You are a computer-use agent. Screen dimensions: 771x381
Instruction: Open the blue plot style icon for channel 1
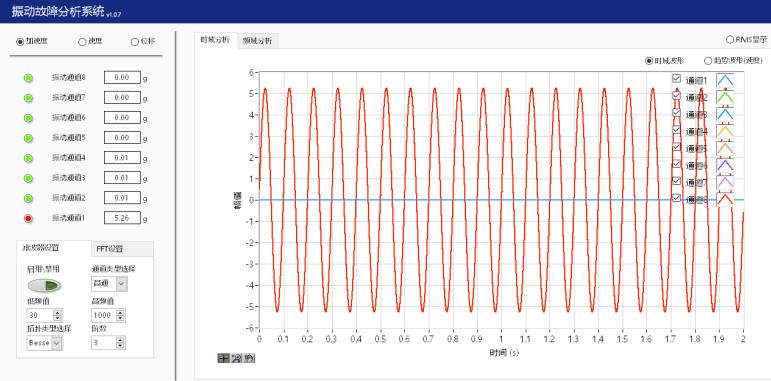point(725,80)
